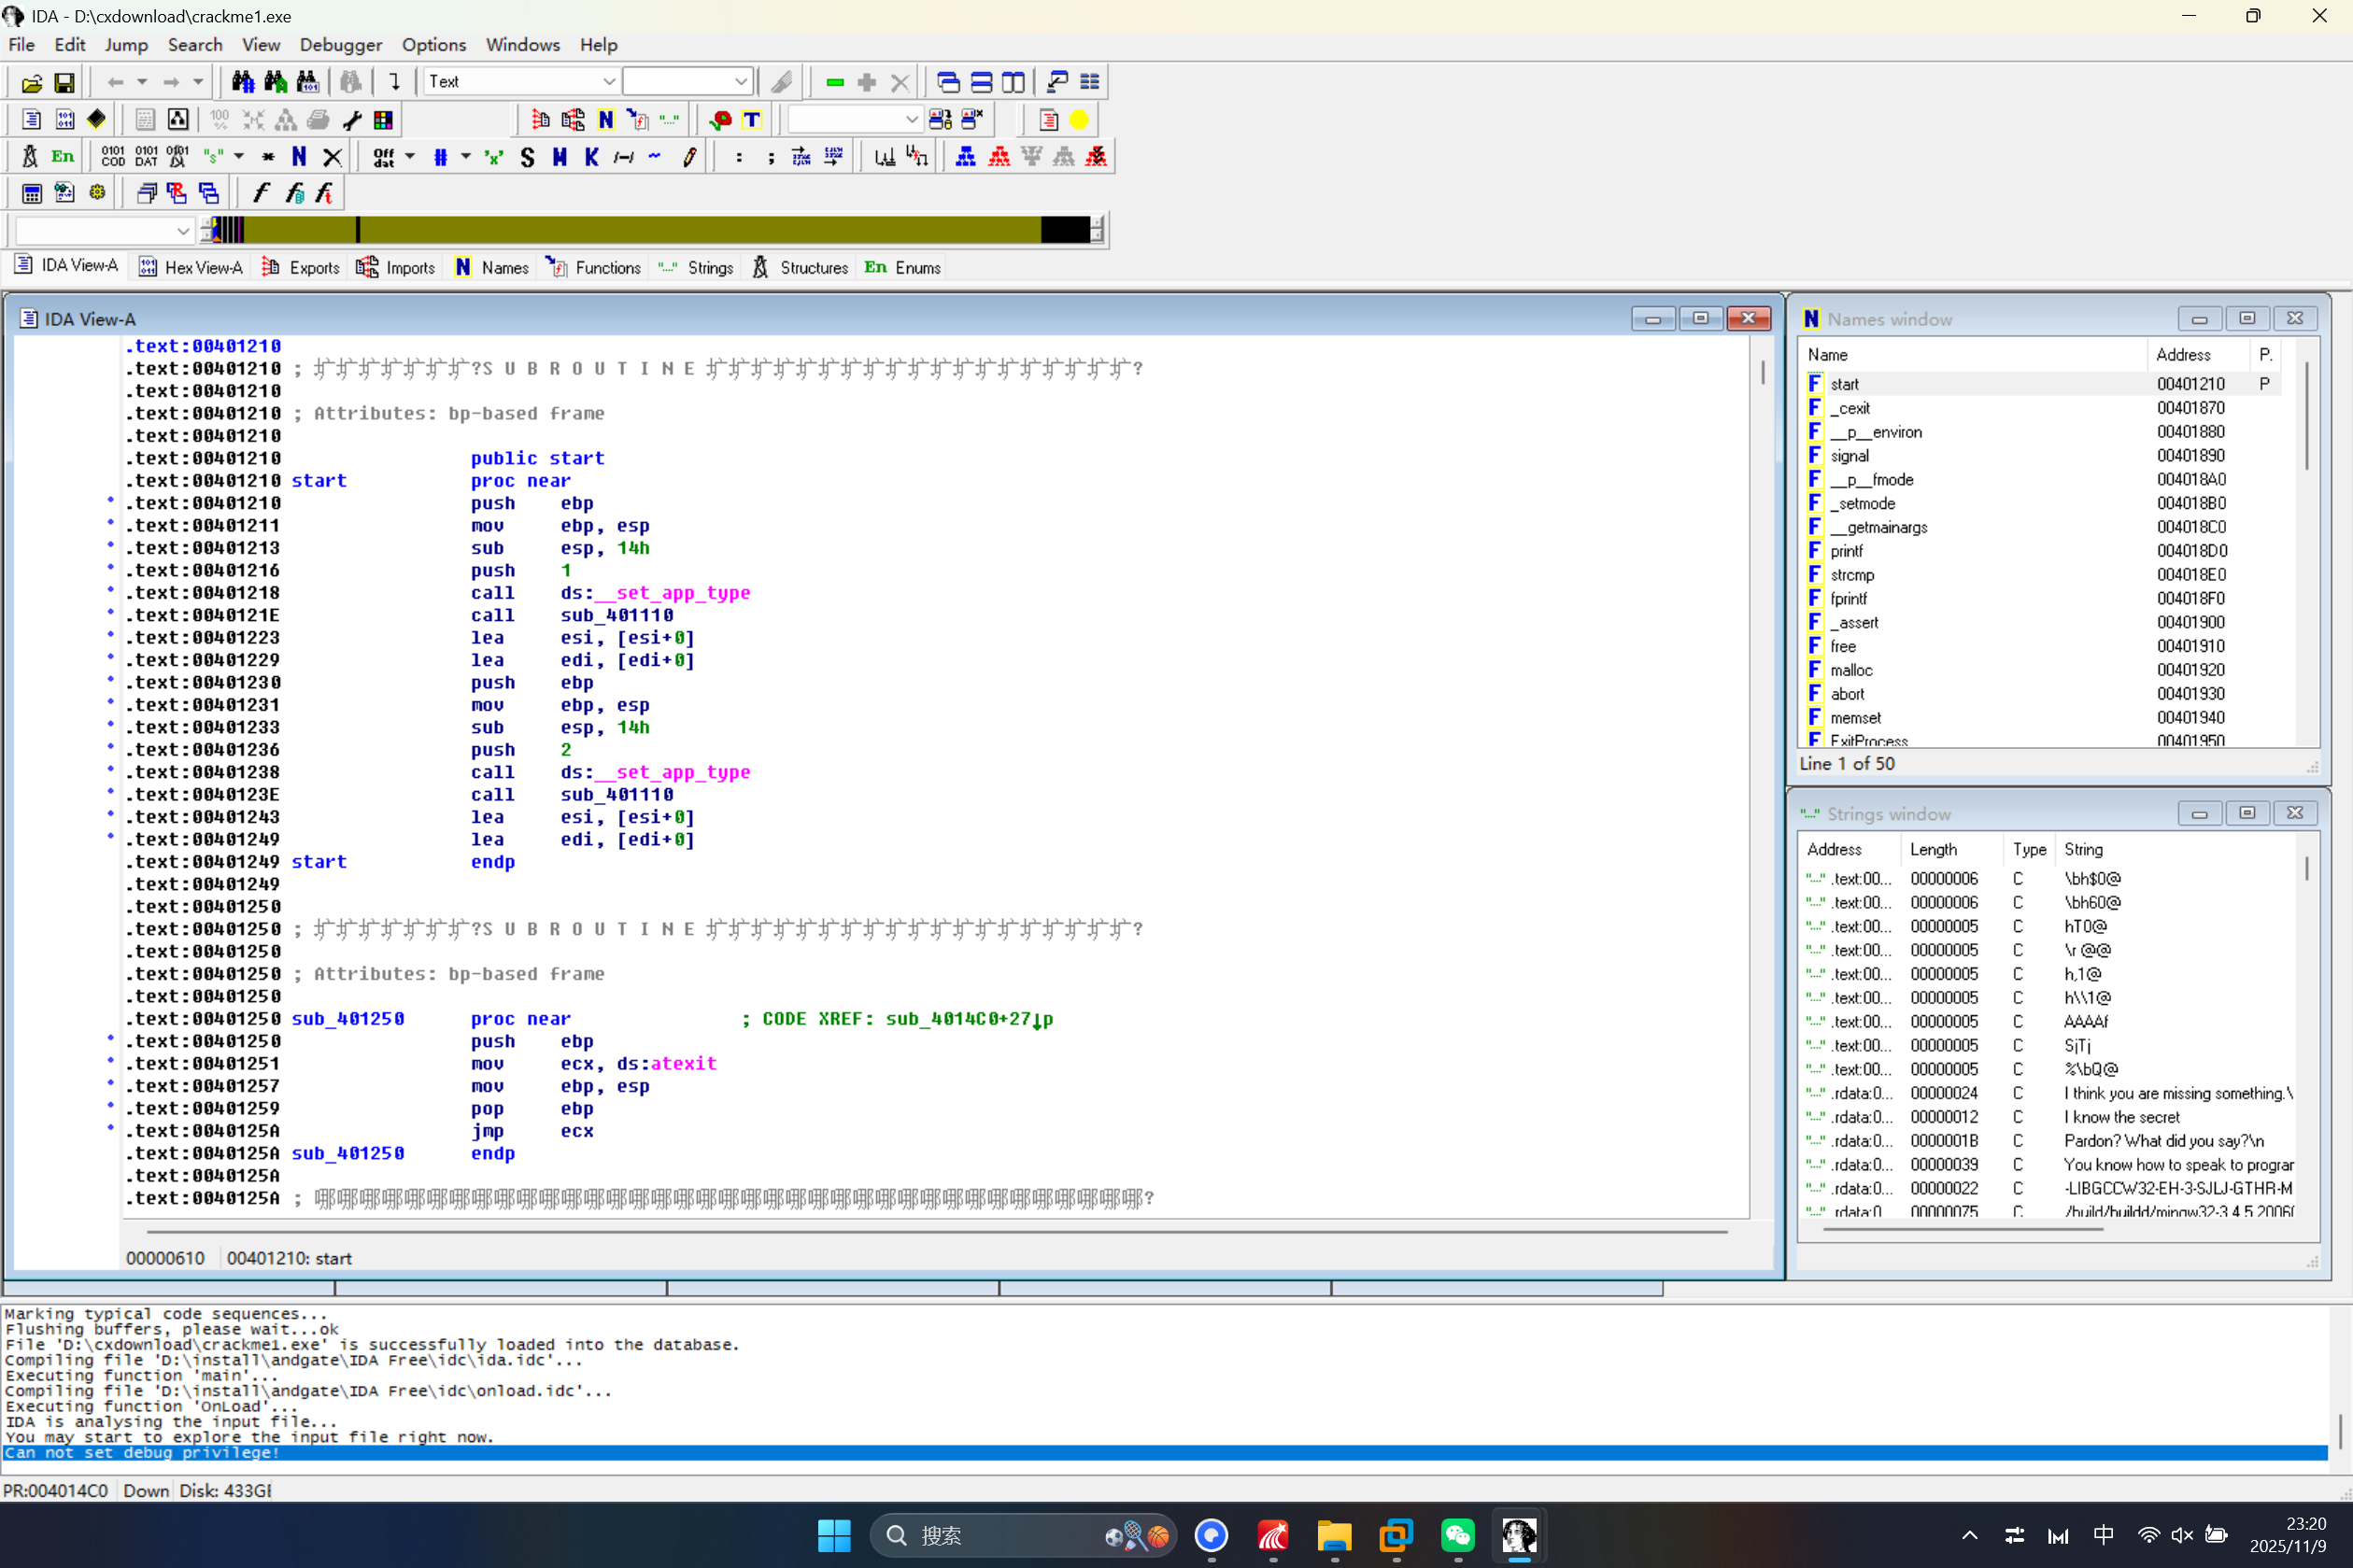Click the sub_401110 call operand
This screenshot has height=1568, width=2353.
616,615
